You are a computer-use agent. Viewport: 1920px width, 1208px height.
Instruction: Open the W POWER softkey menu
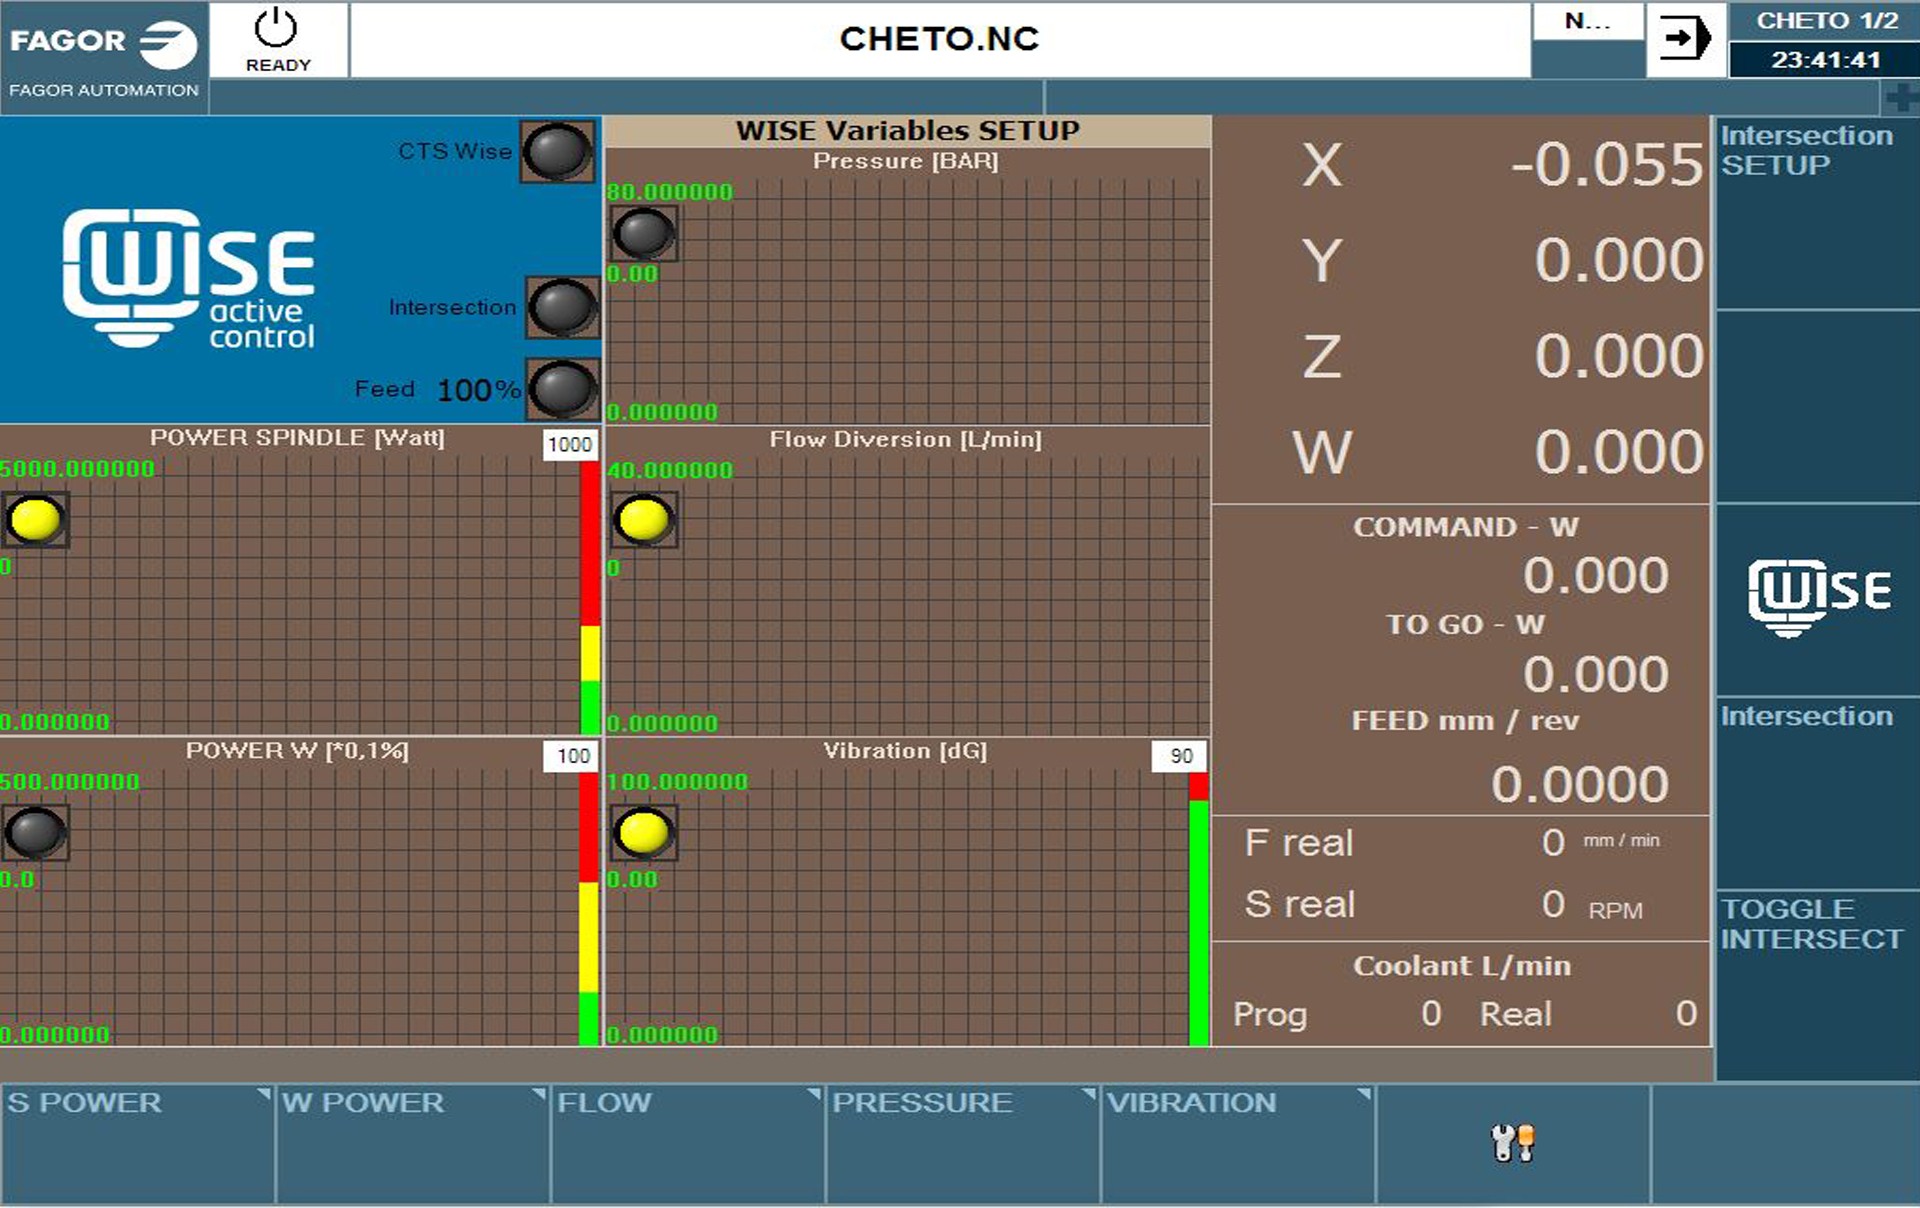click(412, 1143)
